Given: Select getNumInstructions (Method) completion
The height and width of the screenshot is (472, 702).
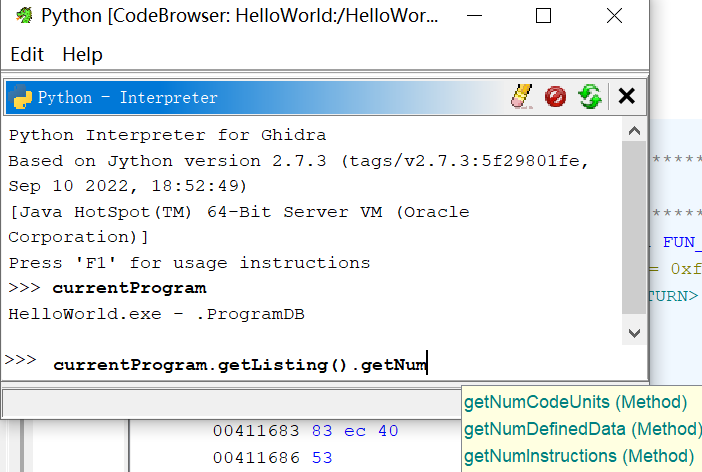Looking at the screenshot, I should tap(578, 456).
